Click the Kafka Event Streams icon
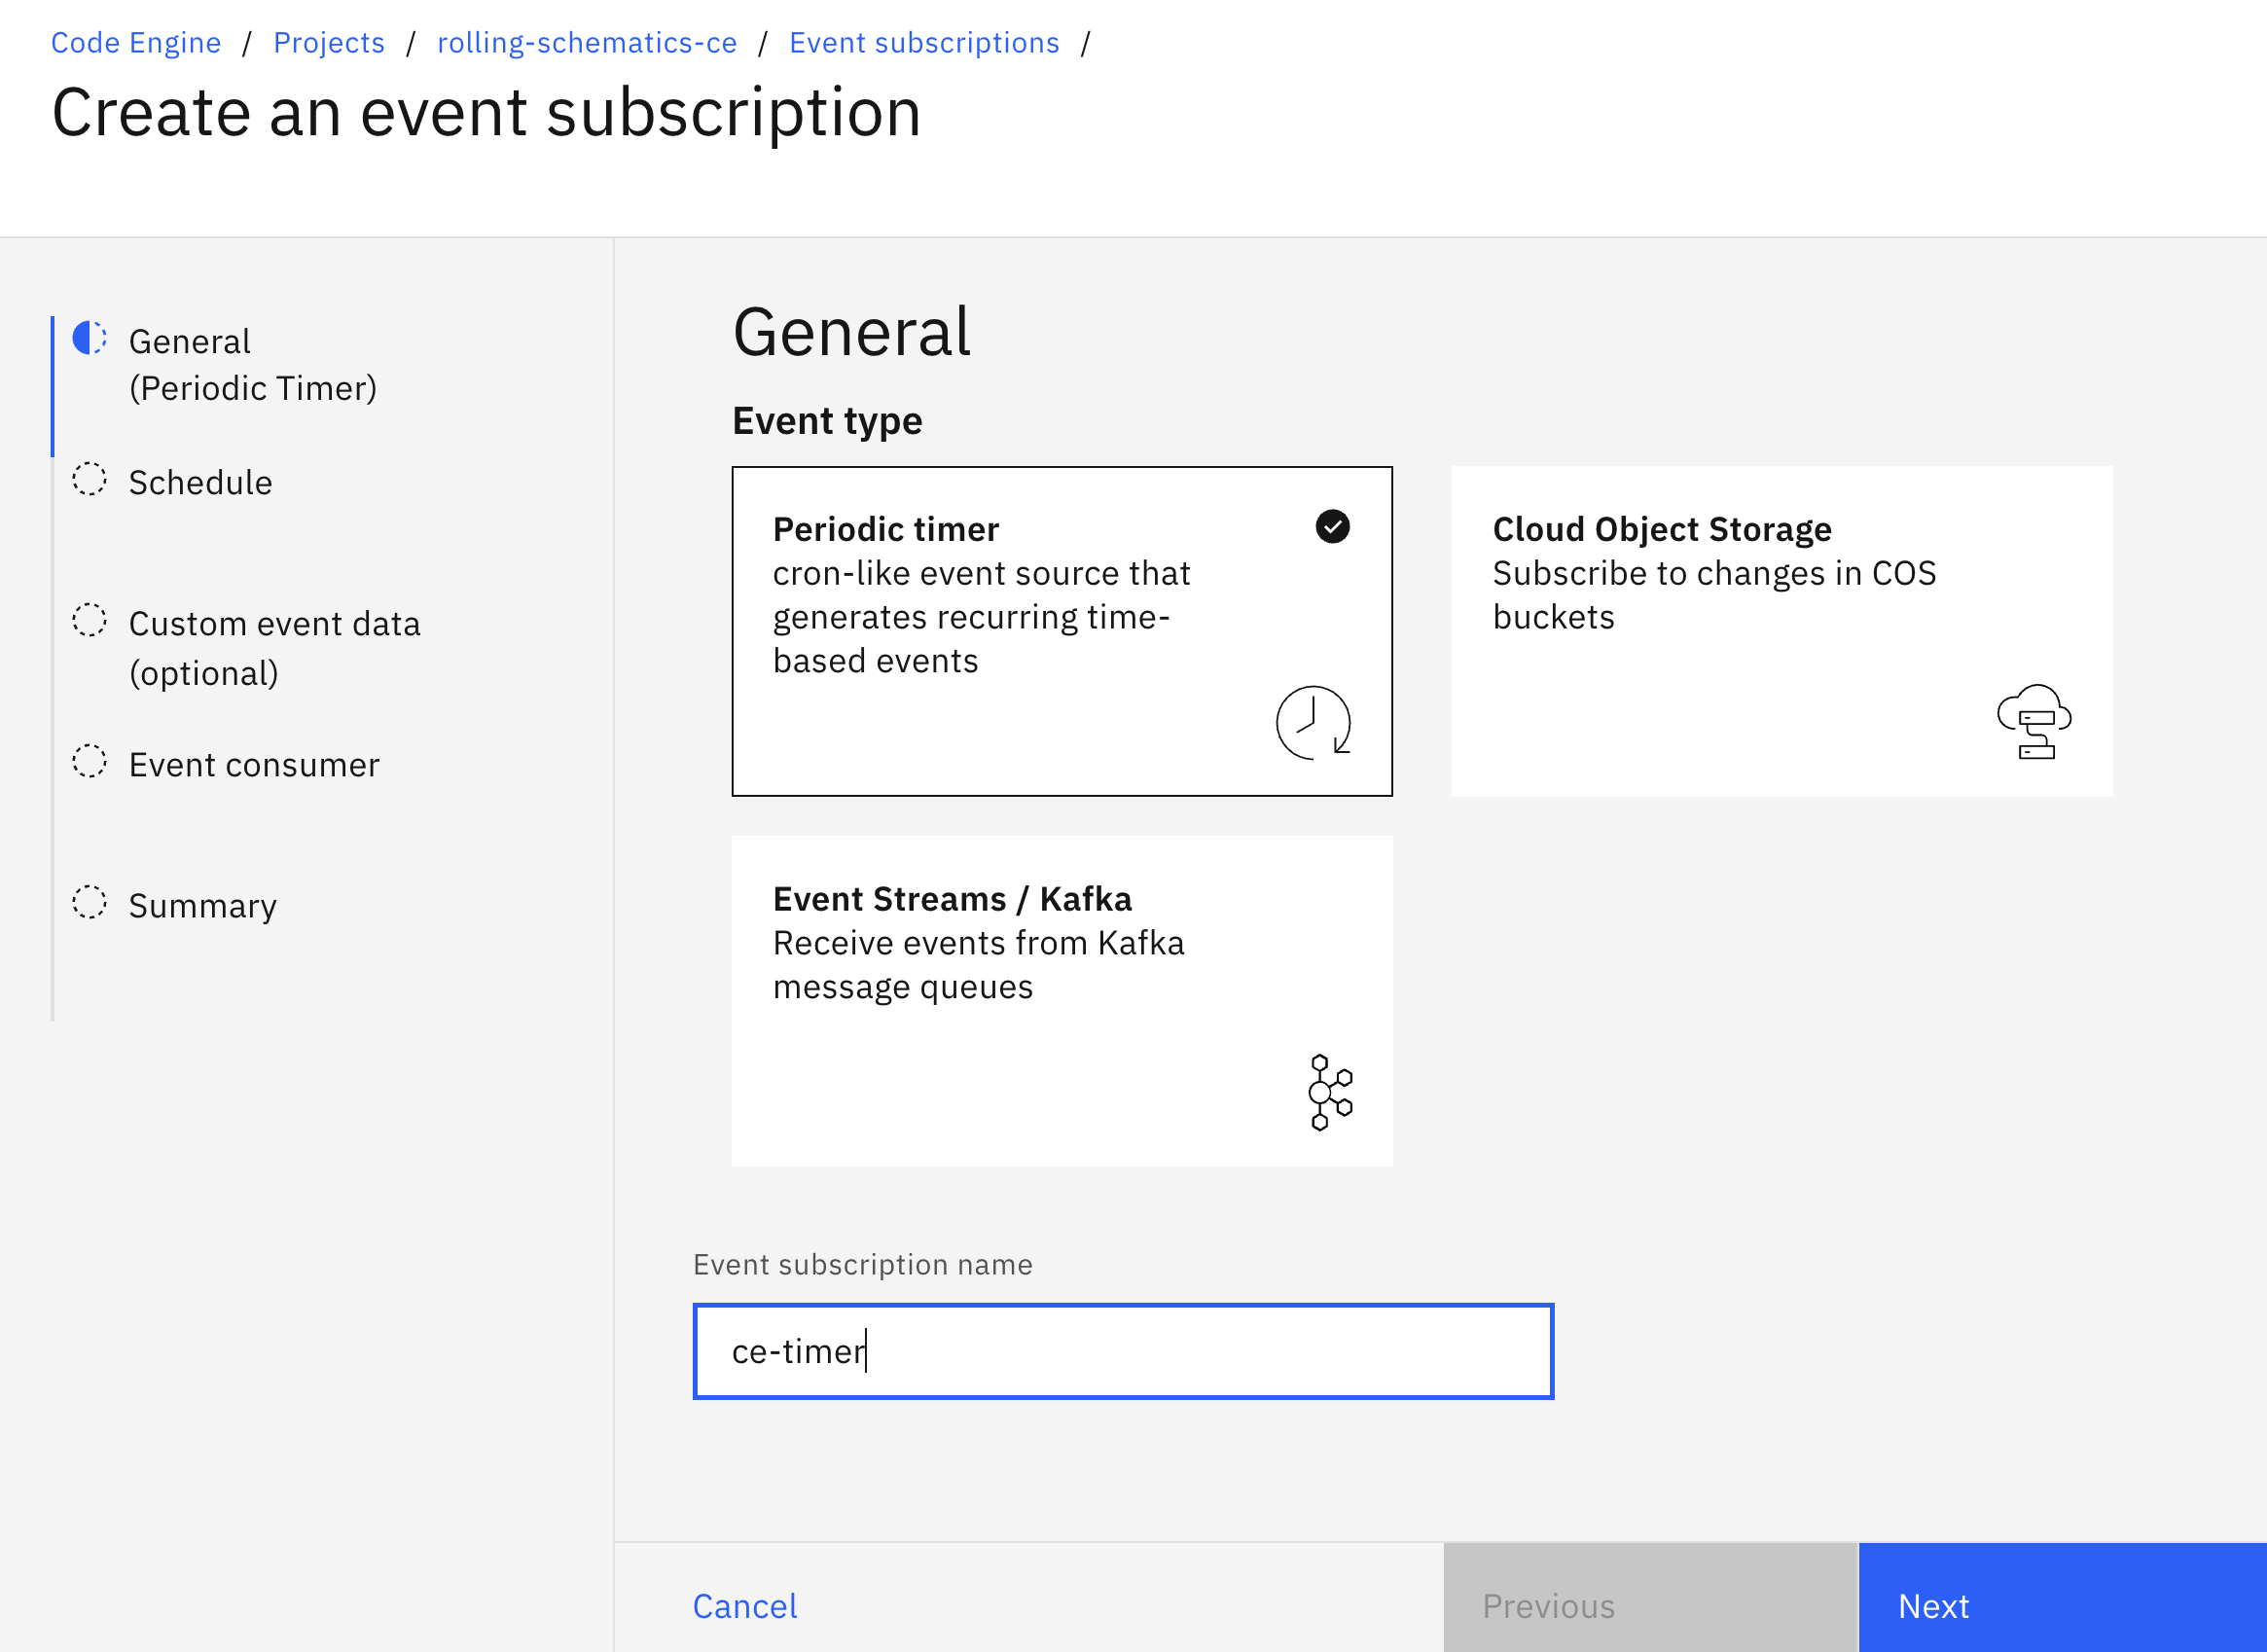Image resolution: width=2267 pixels, height=1652 pixels. (x=1330, y=1092)
